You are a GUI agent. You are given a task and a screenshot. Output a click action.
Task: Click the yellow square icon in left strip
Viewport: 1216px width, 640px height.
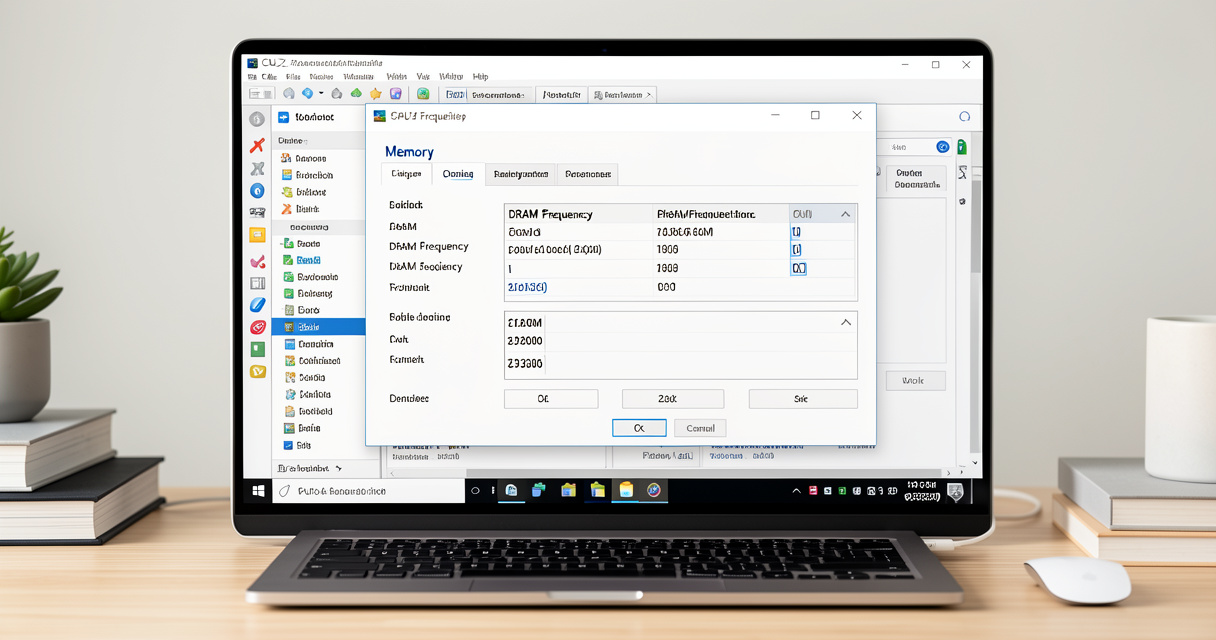click(x=257, y=236)
